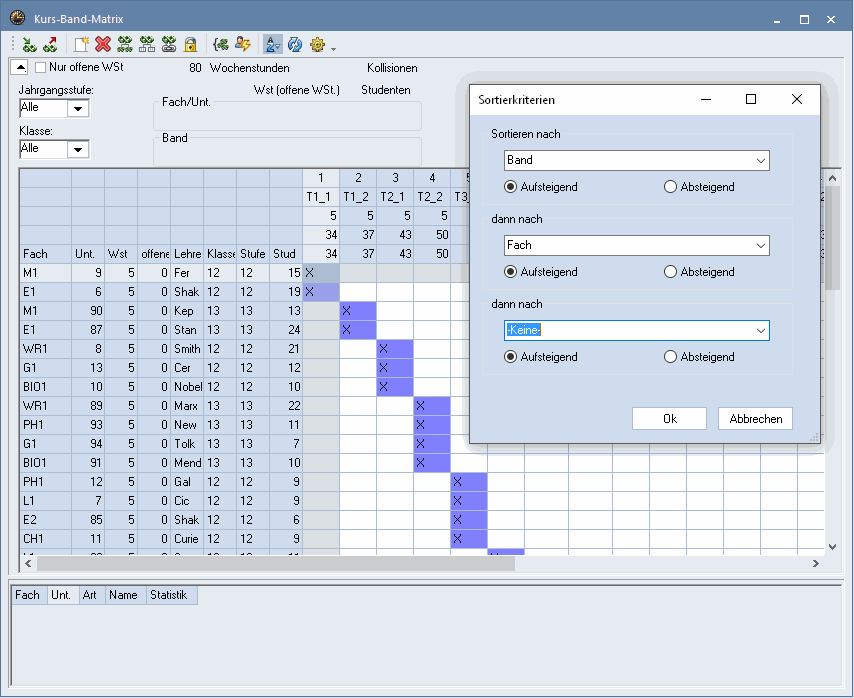Click the Stud column header

[286, 254]
